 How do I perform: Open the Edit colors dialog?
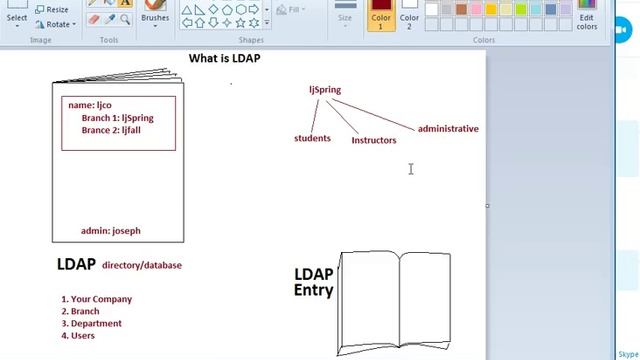[x=587, y=15]
